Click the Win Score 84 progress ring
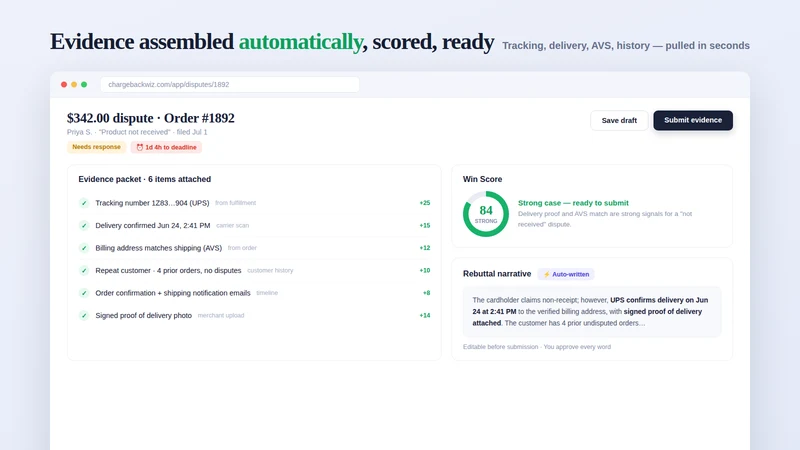The width and height of the screenshot is (800, 450). (486, 214)
